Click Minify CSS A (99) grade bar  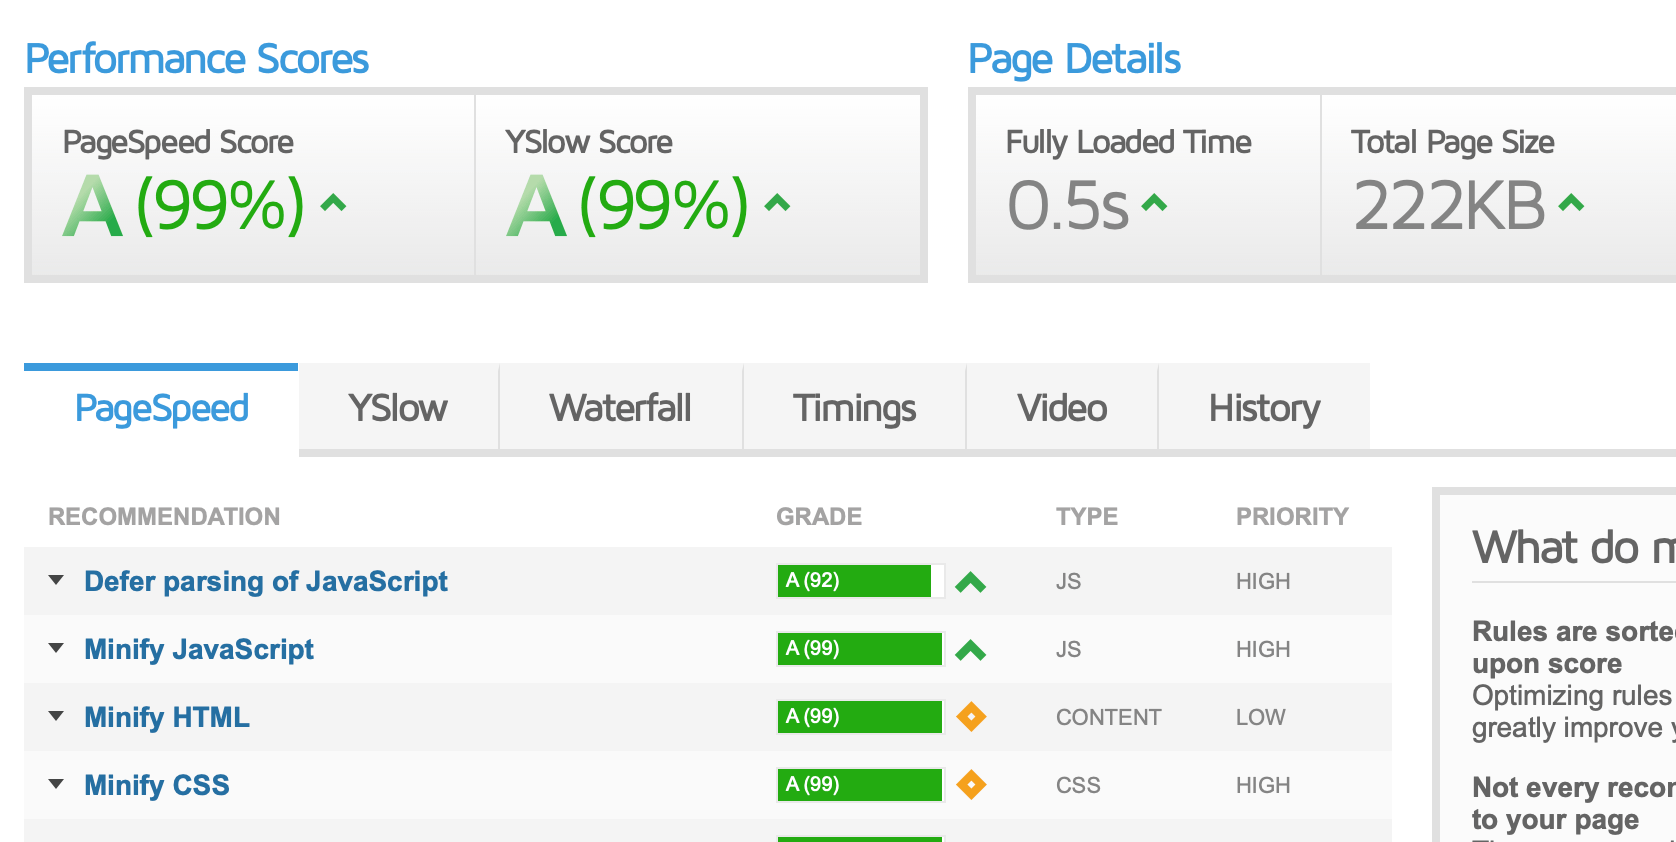(860, 785)
